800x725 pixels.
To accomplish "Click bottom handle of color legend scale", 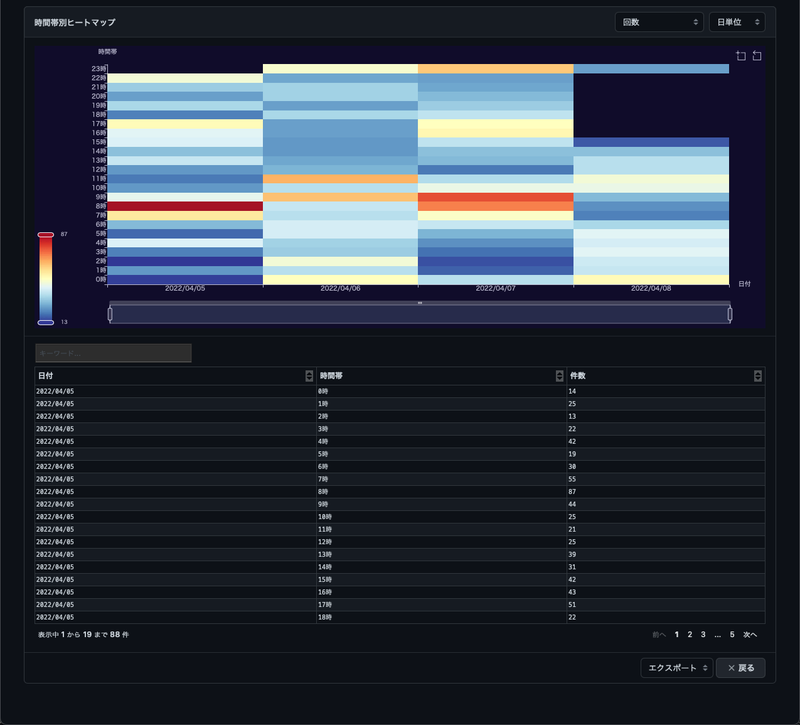I will (x=45, y=322).
